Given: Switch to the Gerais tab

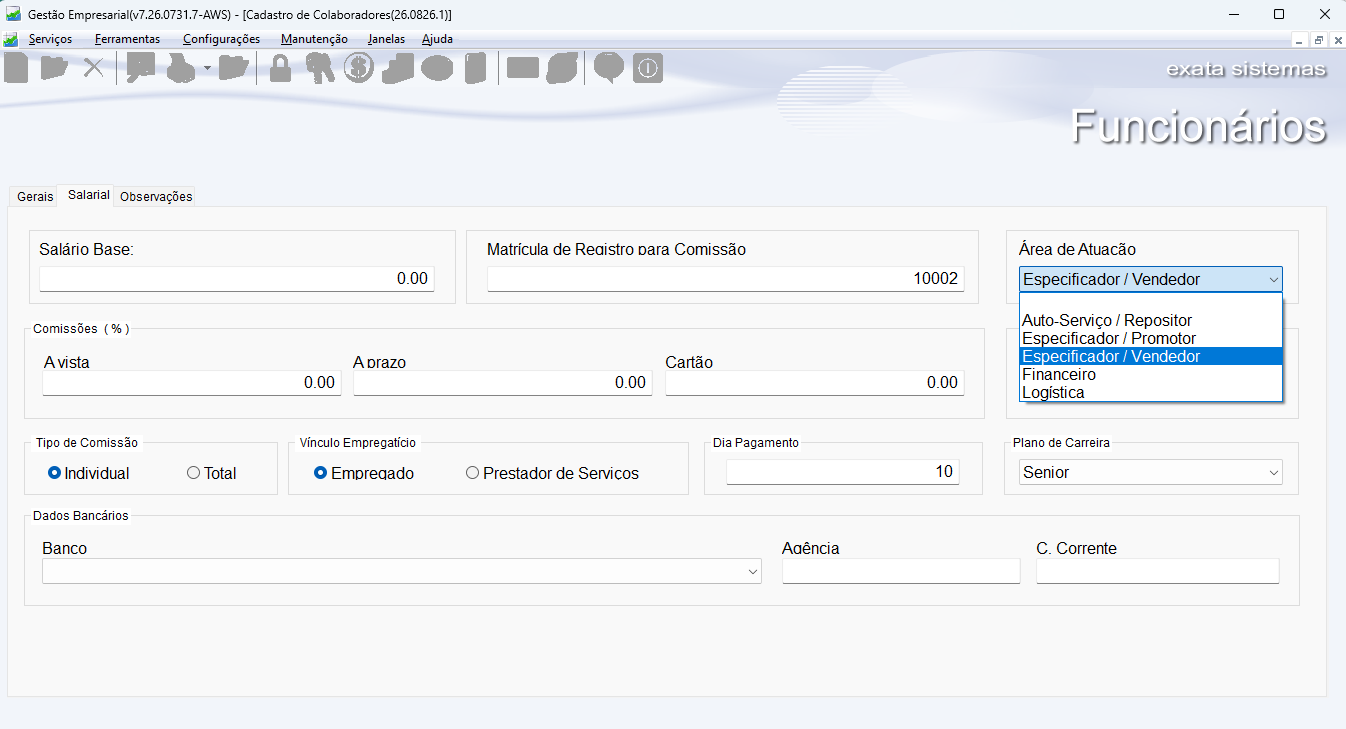Looking at the screenshot, I should tap(35, 196).
